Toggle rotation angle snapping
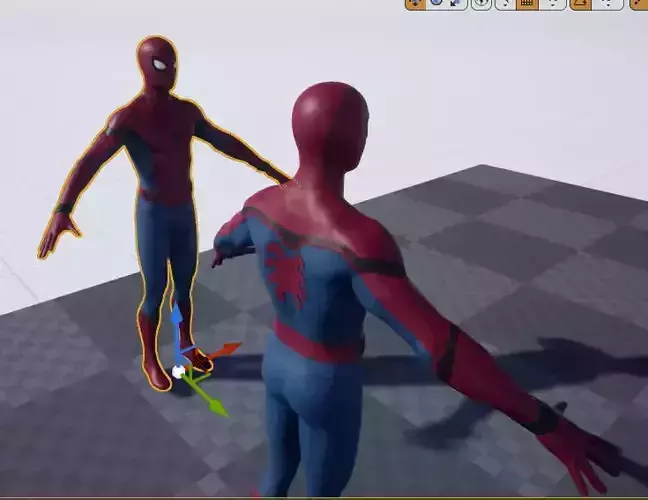Viewport: 648px width, 500px height. click(x=581, y=3)
